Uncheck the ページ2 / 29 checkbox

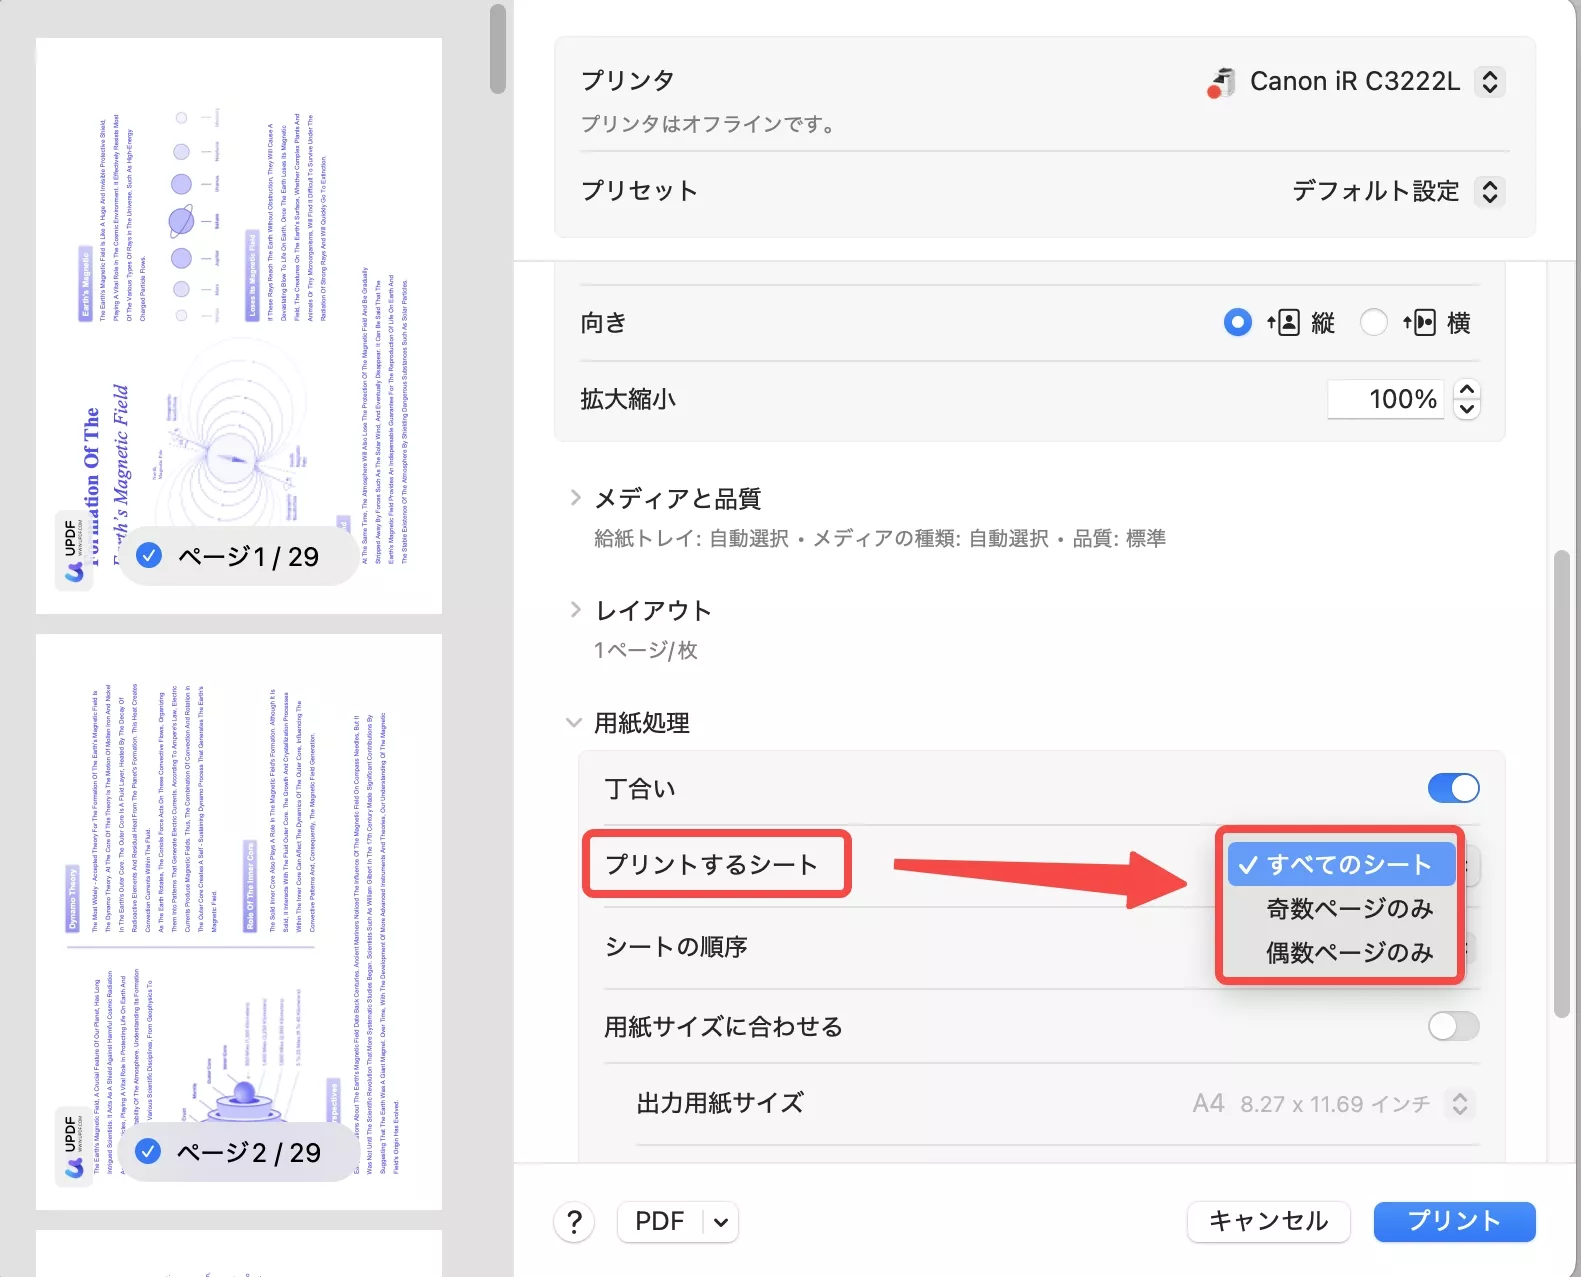[x=148, y=1151]
